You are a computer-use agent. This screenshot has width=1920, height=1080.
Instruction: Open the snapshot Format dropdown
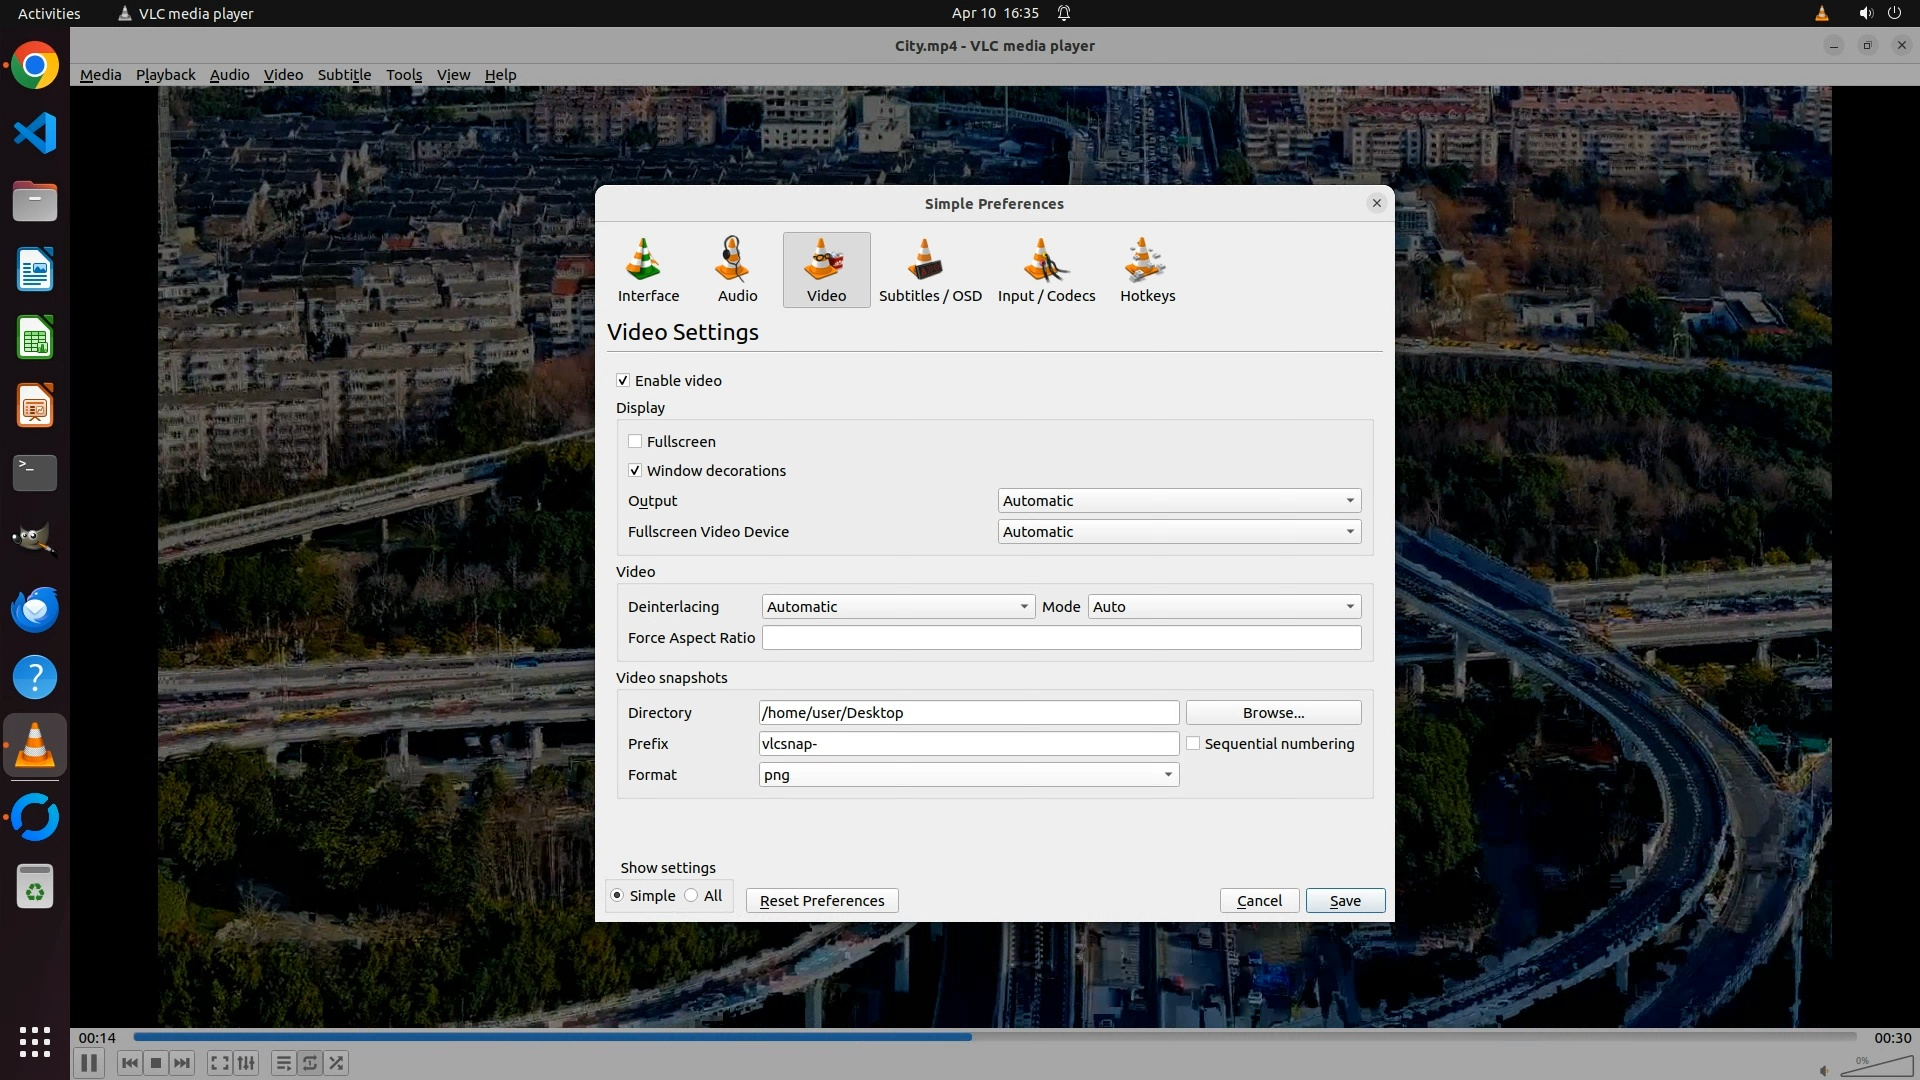(968, 774)
